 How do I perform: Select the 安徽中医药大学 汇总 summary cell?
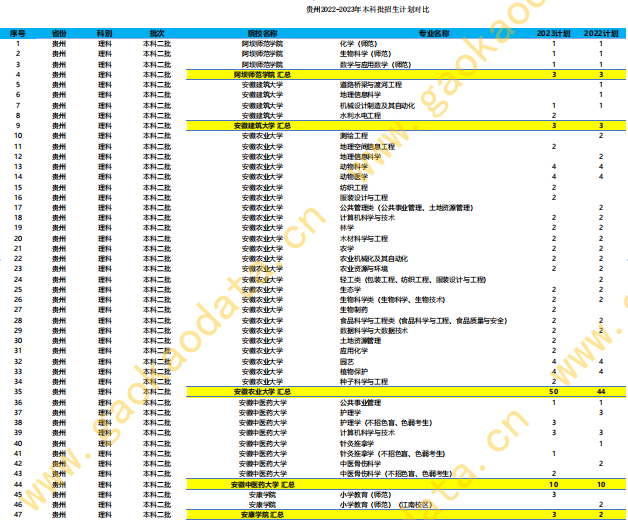click(x=263, y=484)
